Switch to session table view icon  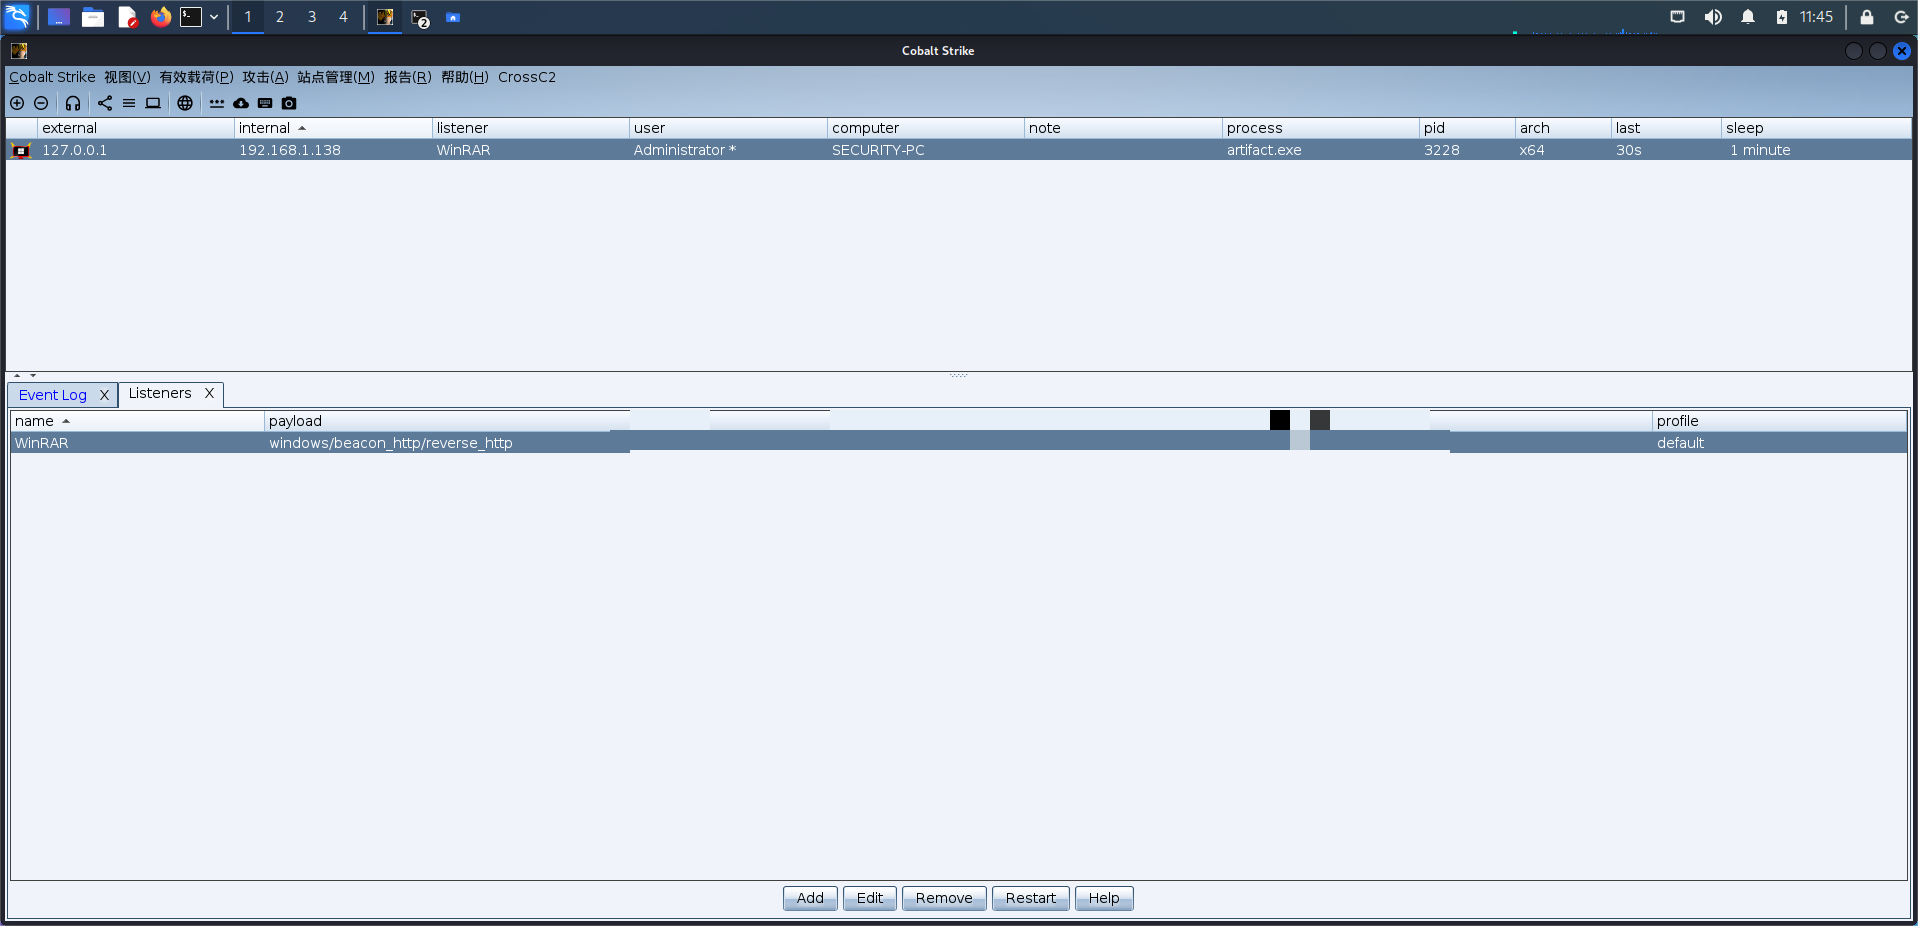click(x=129, y=103)
